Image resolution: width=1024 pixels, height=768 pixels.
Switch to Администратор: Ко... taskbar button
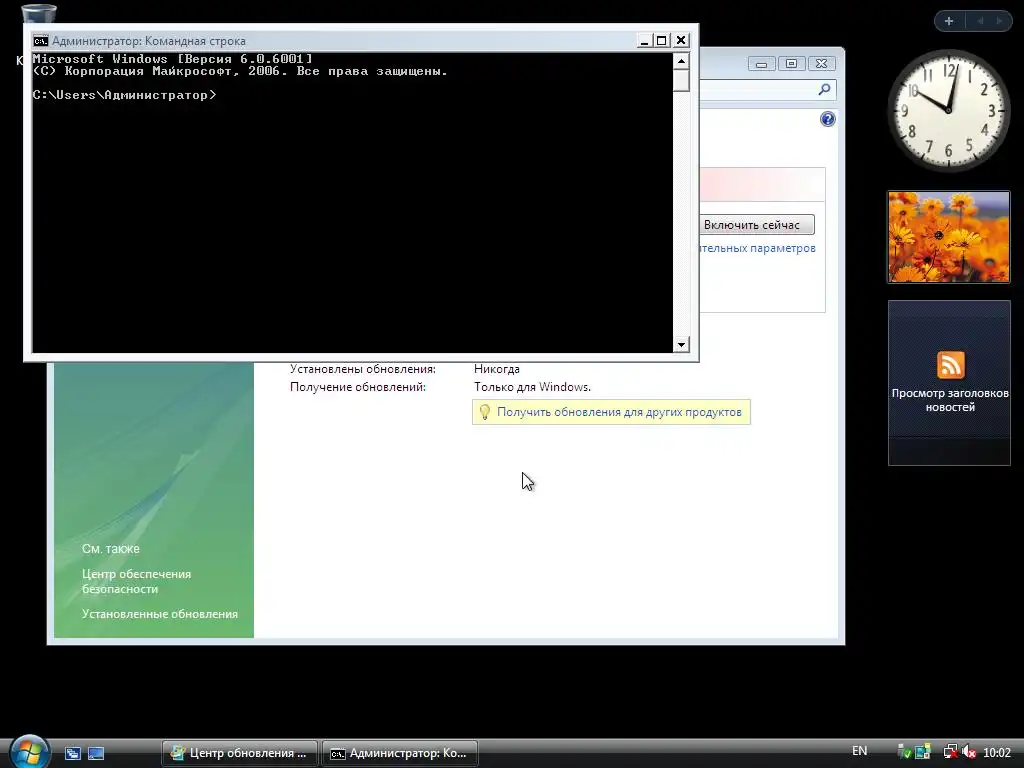400,753
